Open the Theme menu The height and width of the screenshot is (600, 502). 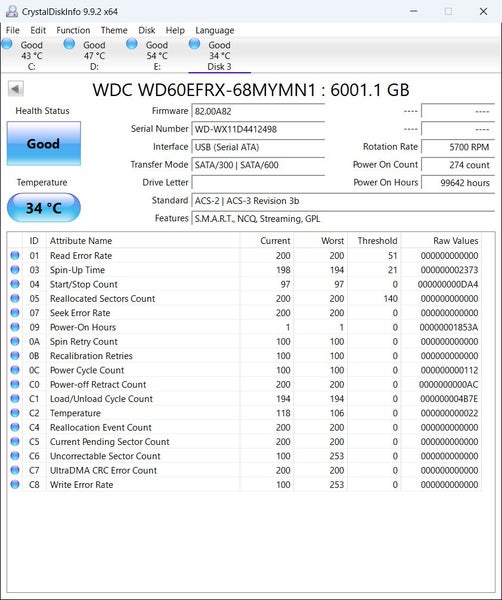[114, 30]
